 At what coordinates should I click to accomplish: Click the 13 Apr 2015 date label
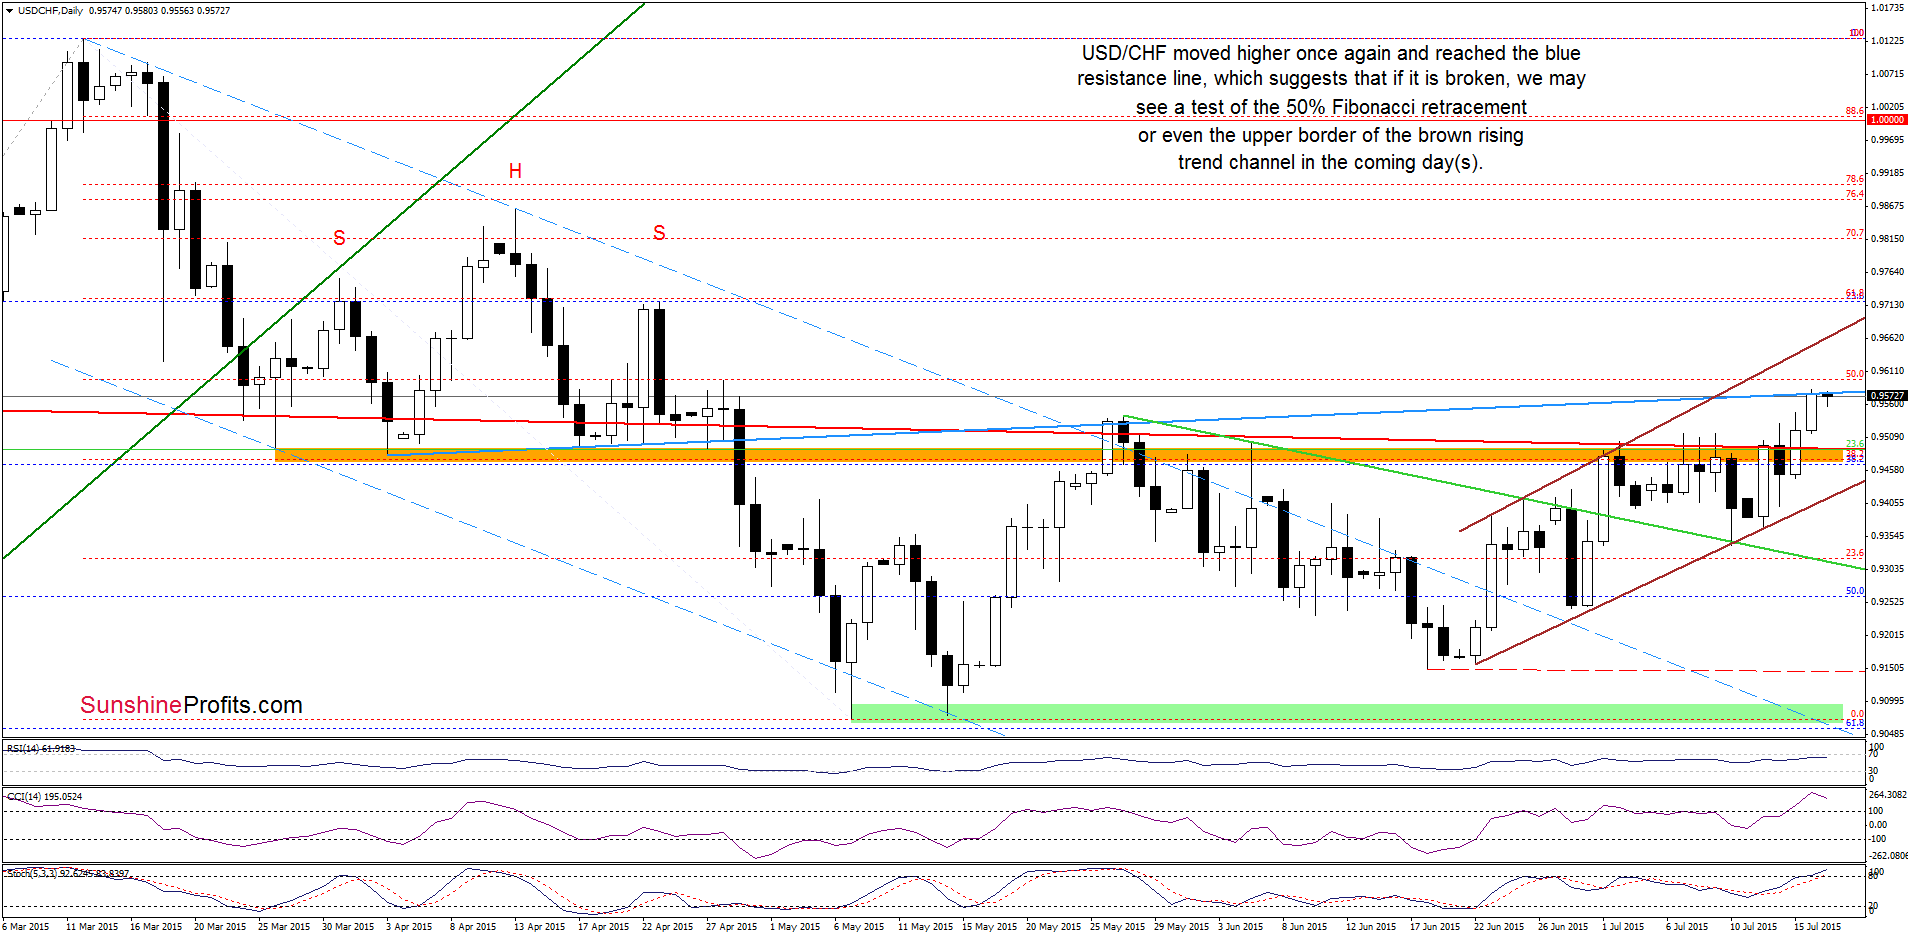point(539,927)
